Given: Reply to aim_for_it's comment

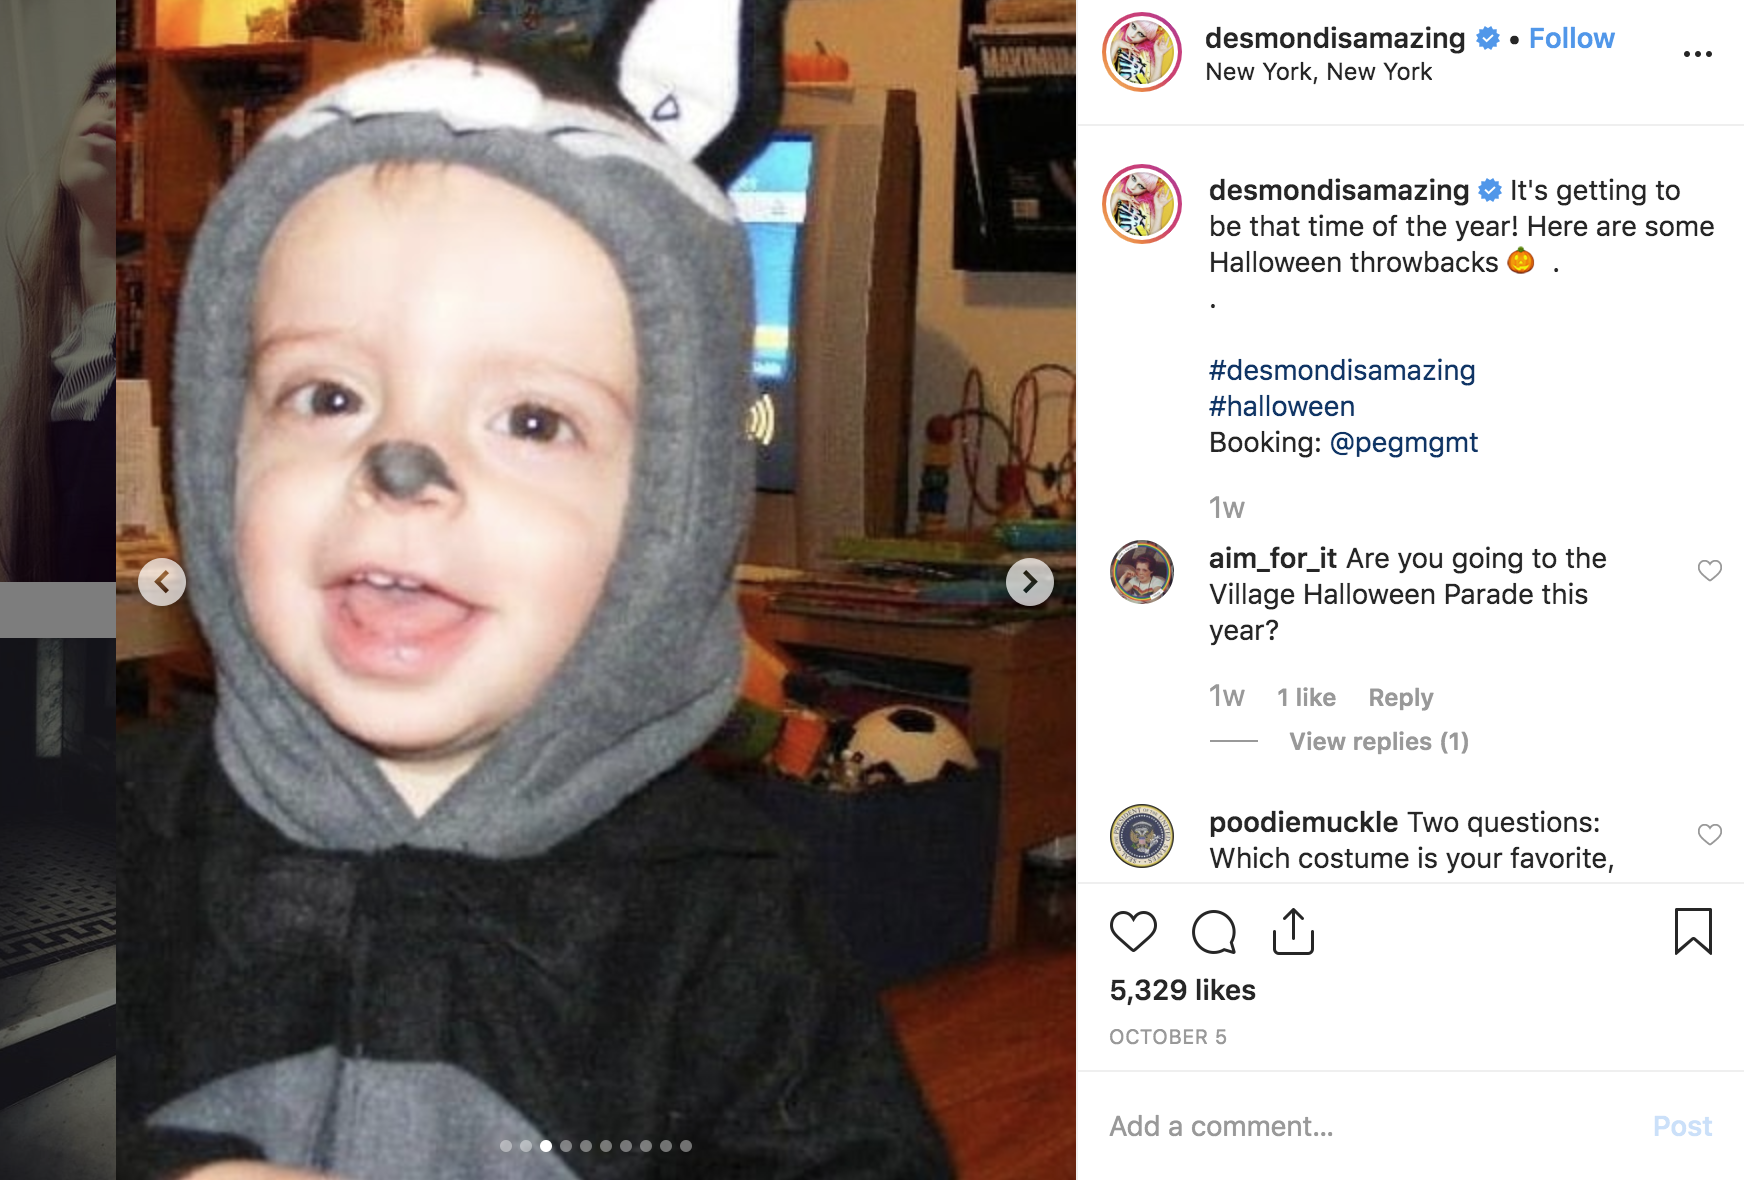Looking at the screenshot, I should [1400, 697].
